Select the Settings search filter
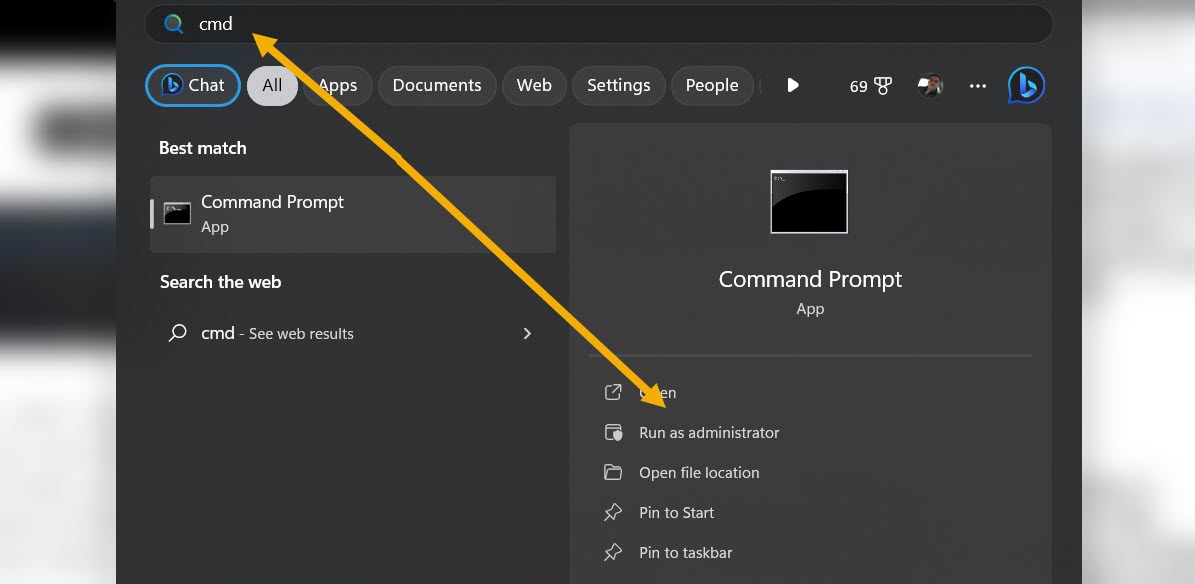Viewport: 1195px width, 584px height. point(618,86)
